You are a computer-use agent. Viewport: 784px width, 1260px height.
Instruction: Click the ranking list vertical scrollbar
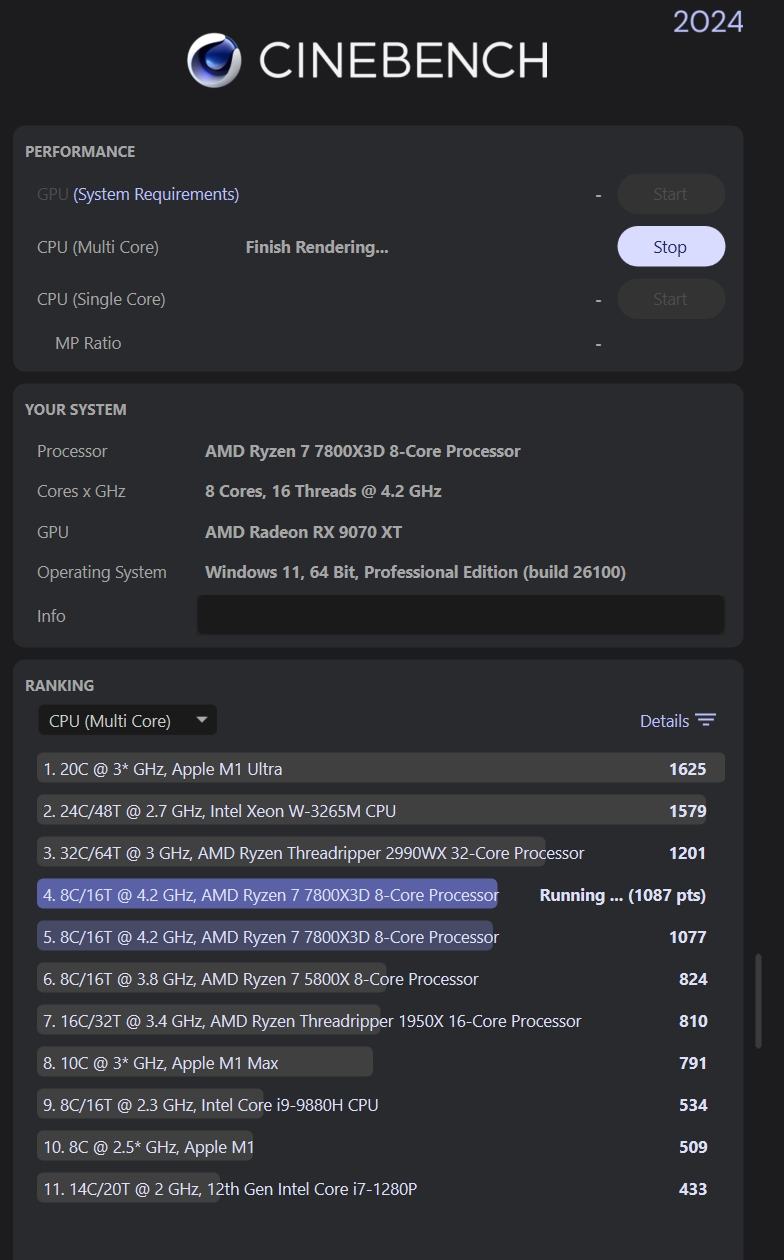pos(758,1000)
